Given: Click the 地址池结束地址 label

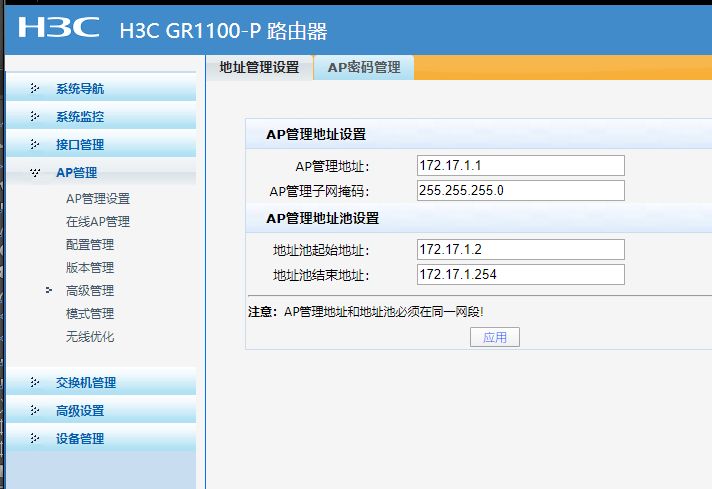Looking at the screenshot, I should coord(321,275).
